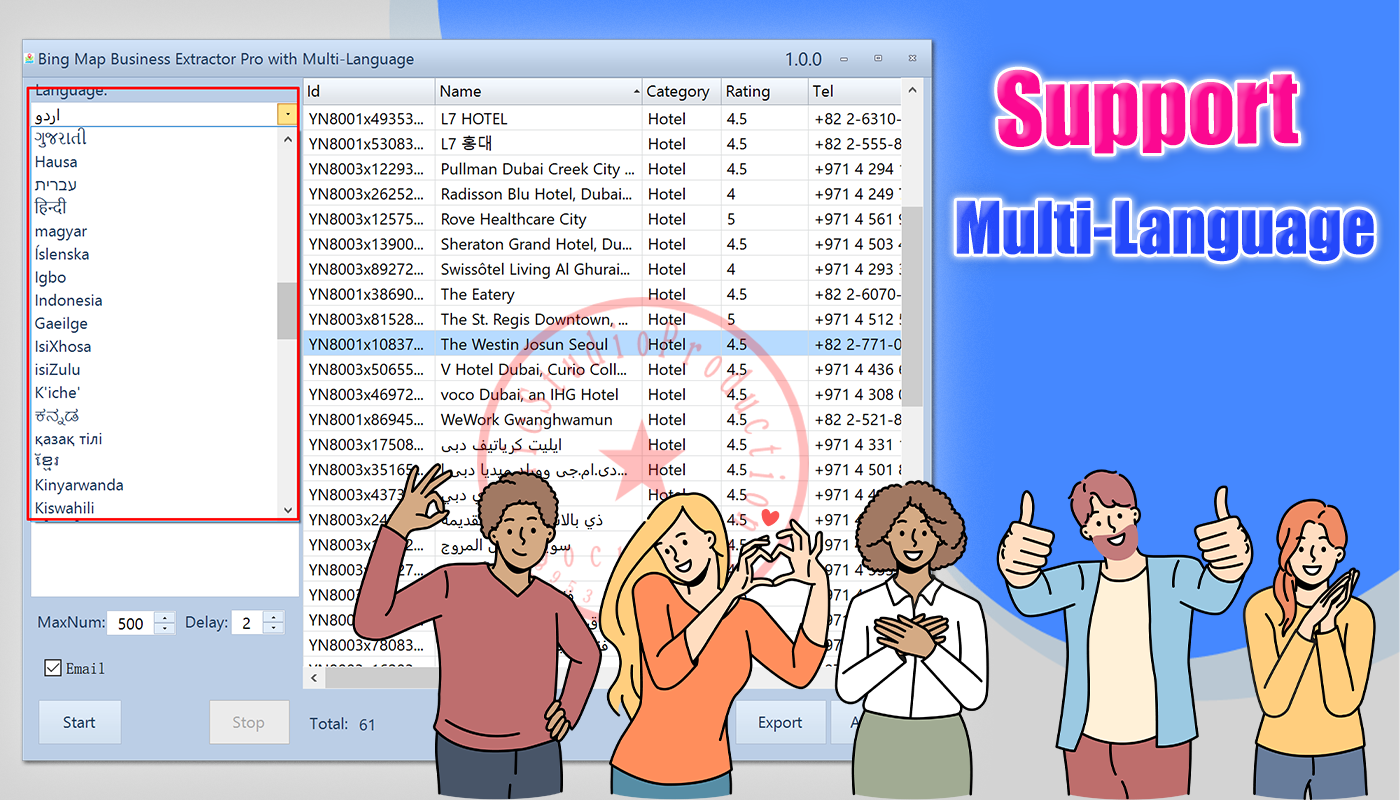Click the language list scrollbar thumb
1400x800 pixels.
pos(288,310)
